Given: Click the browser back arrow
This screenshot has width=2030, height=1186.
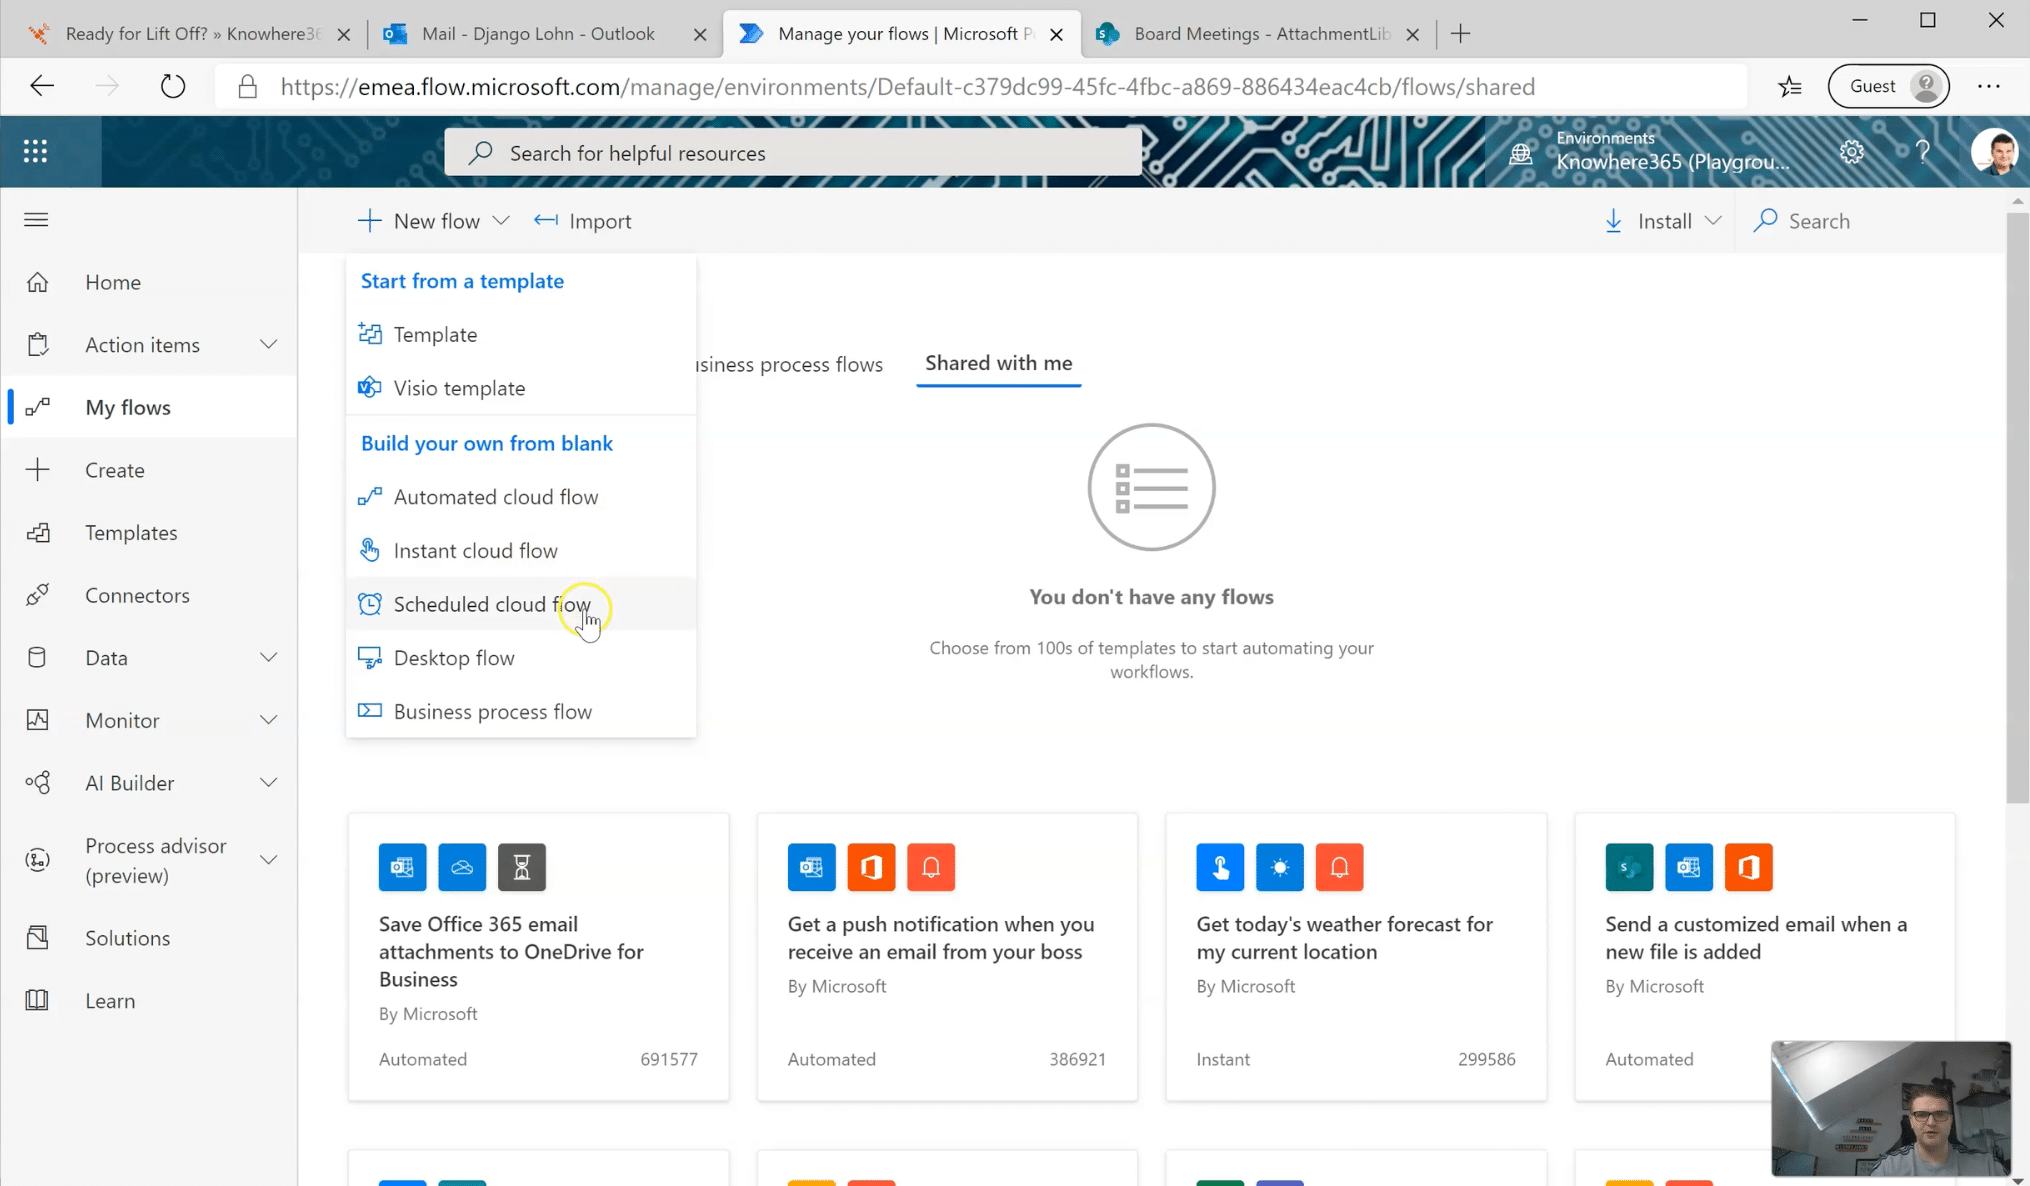Looking at the screenshot, I should (42, 87).
